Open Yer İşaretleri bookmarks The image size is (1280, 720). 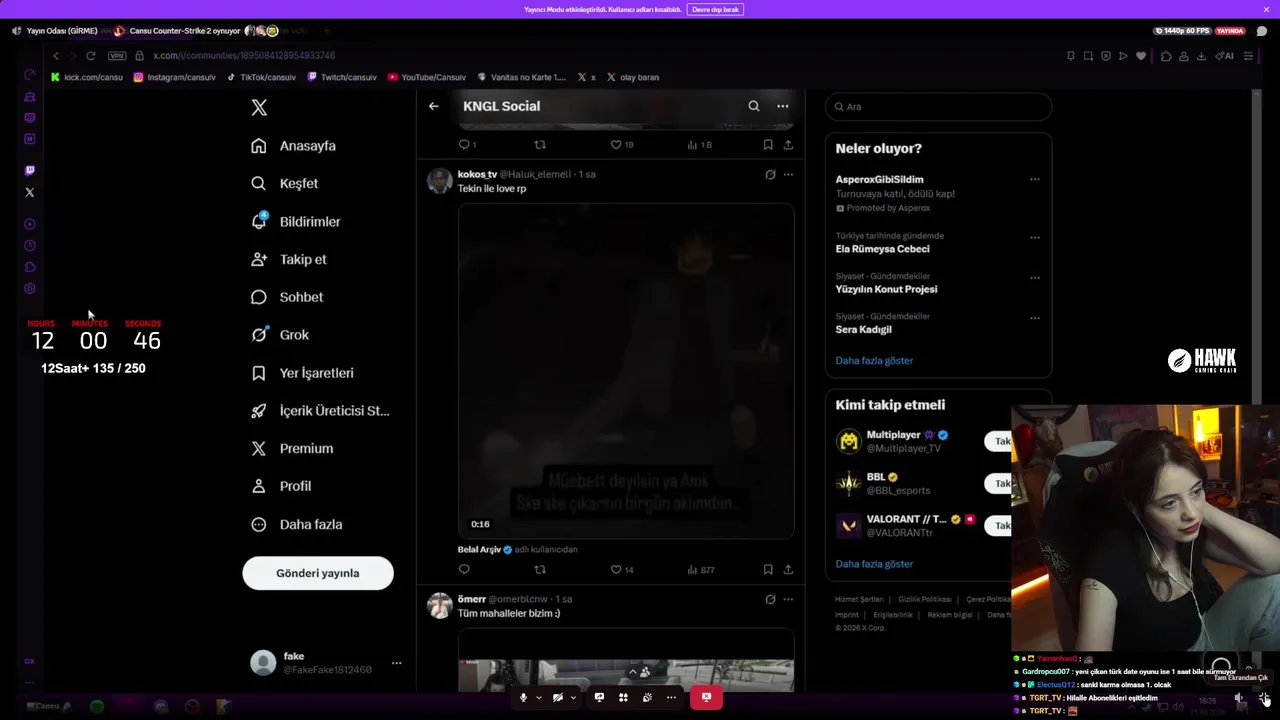(x=302, y=373)
